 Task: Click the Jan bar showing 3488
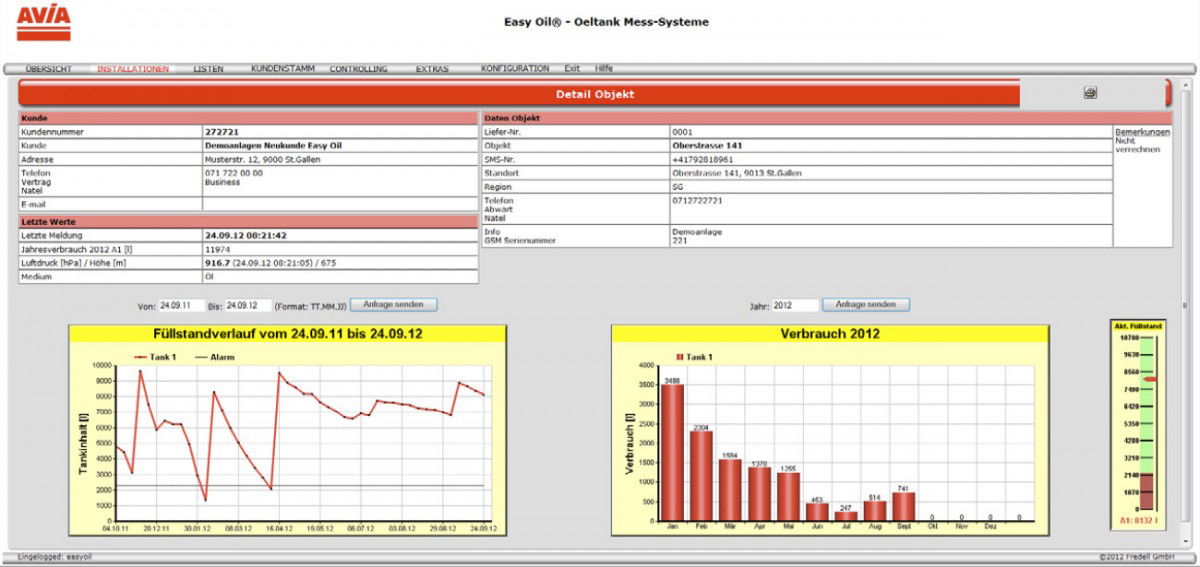pyautogui.click(x=673, y=453)
